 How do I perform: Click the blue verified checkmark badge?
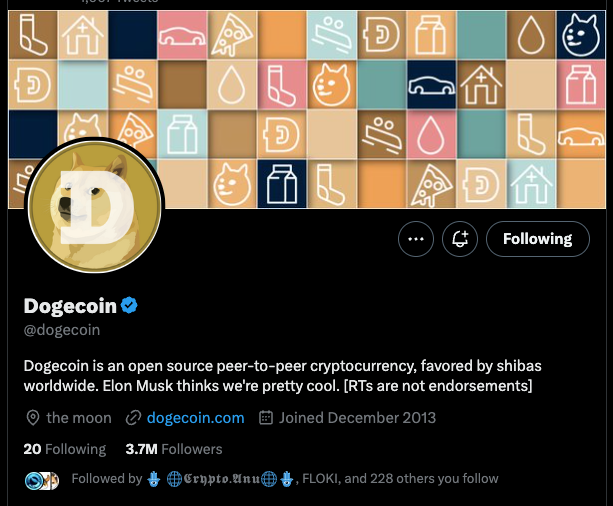point(129,305)
